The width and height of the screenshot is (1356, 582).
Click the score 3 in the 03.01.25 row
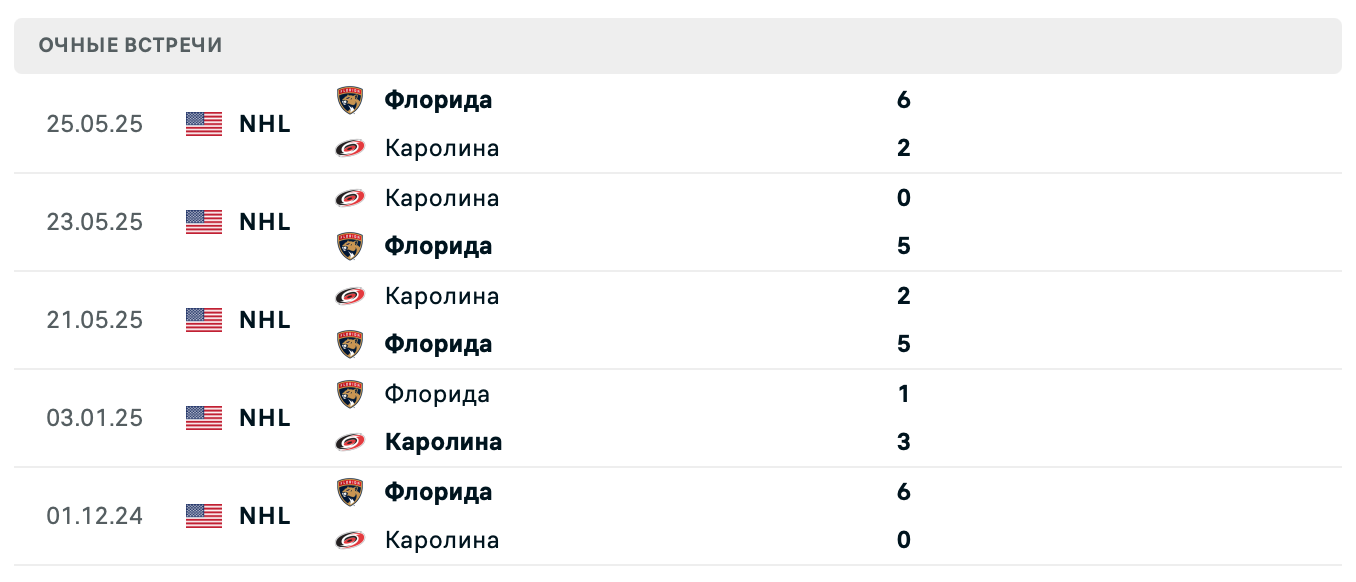904,442
